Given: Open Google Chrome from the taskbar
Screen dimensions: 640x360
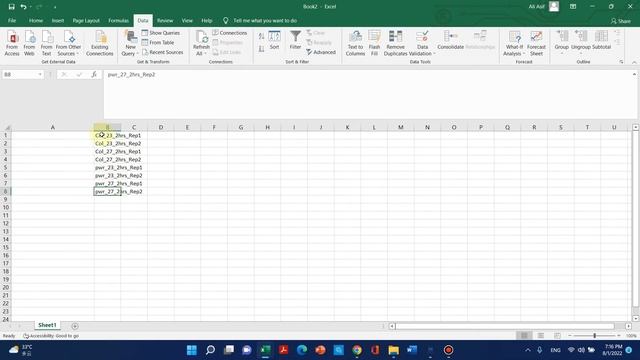Looking at the screenshot, I should [357, 350].
